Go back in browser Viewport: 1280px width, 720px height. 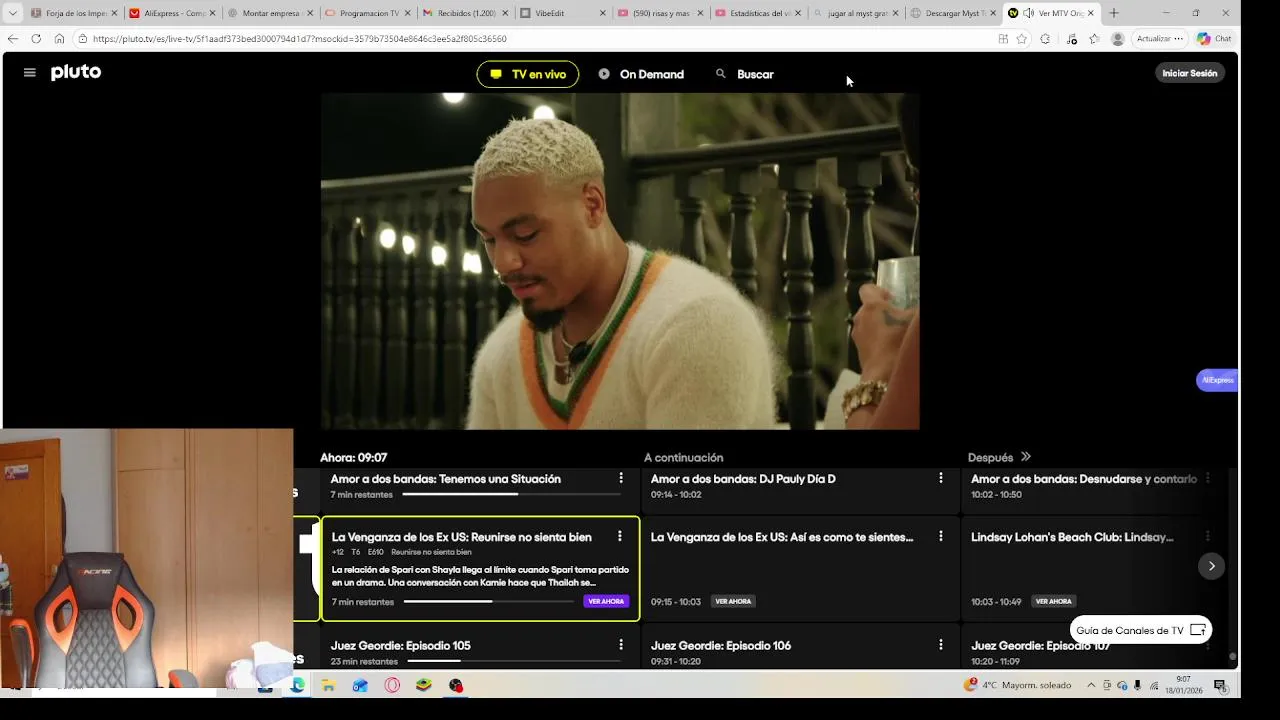click(x=12, y=39)
